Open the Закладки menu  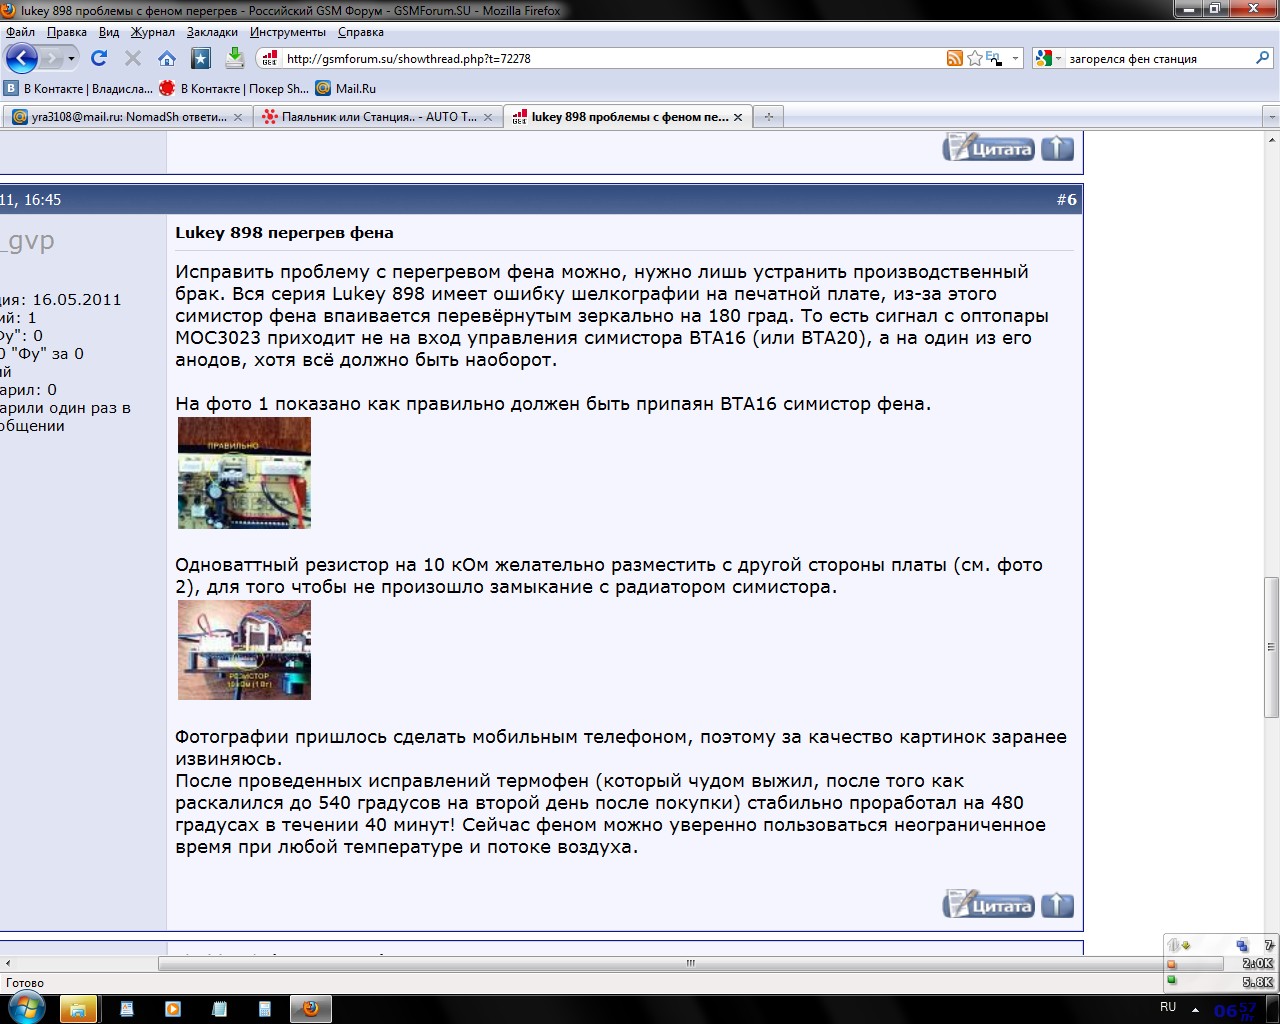pos(212,32)
